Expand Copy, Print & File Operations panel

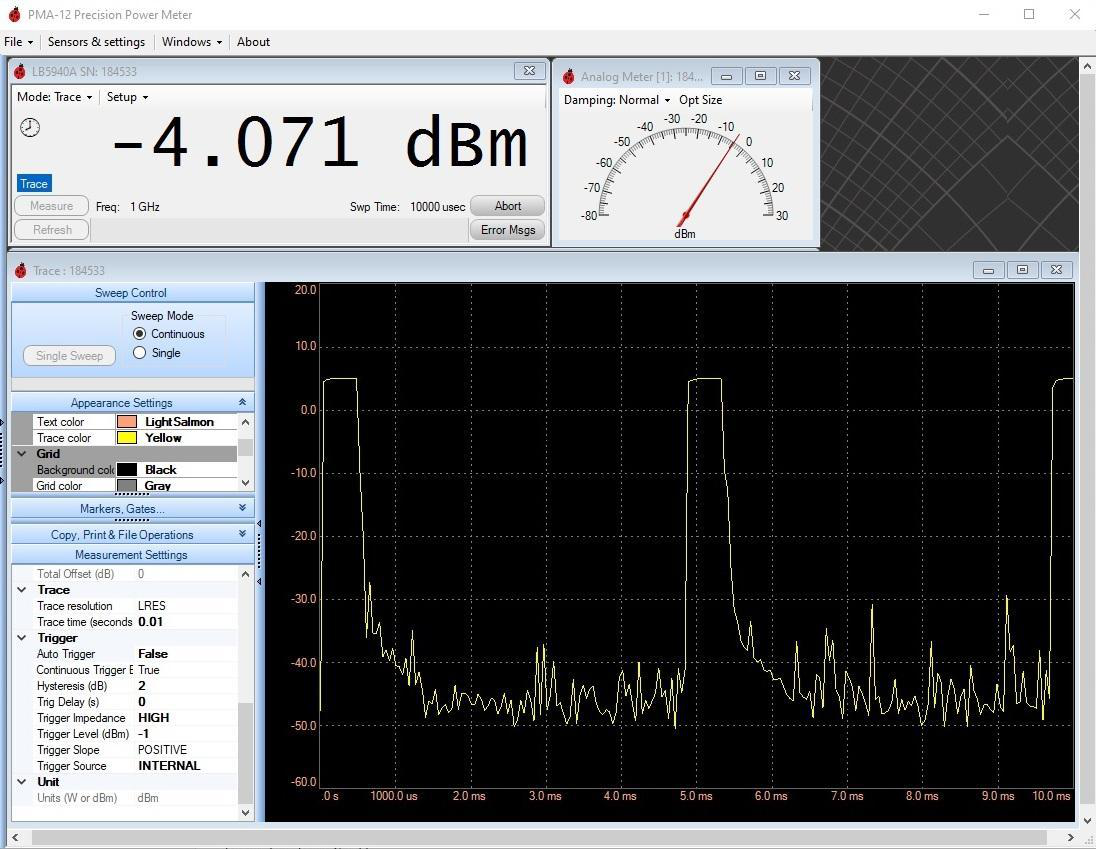(x=242, y=534)
